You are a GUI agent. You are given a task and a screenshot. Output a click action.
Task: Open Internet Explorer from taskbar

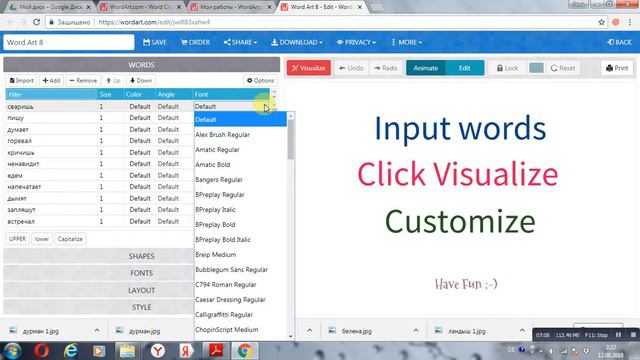(70, 351)
